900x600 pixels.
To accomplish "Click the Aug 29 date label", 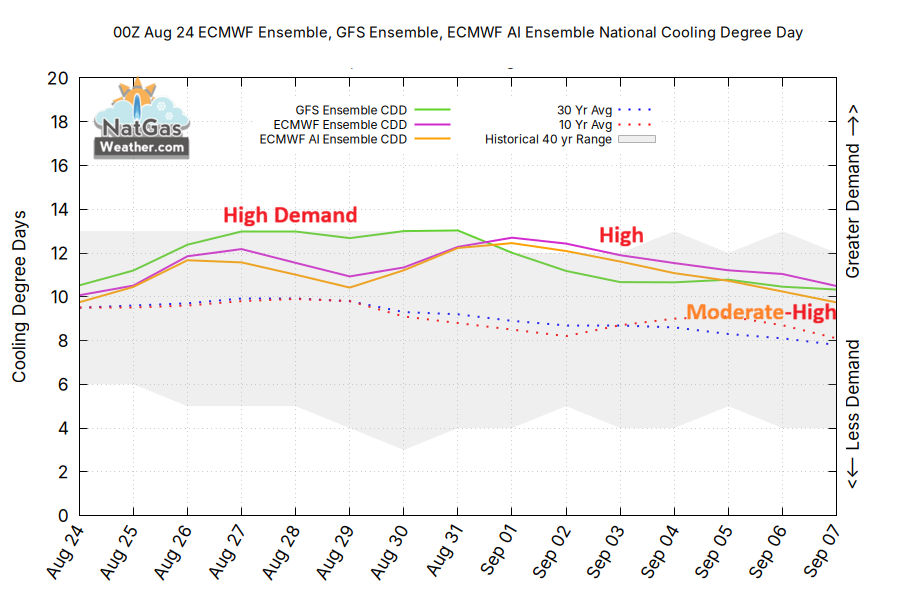I will point(335,552).
